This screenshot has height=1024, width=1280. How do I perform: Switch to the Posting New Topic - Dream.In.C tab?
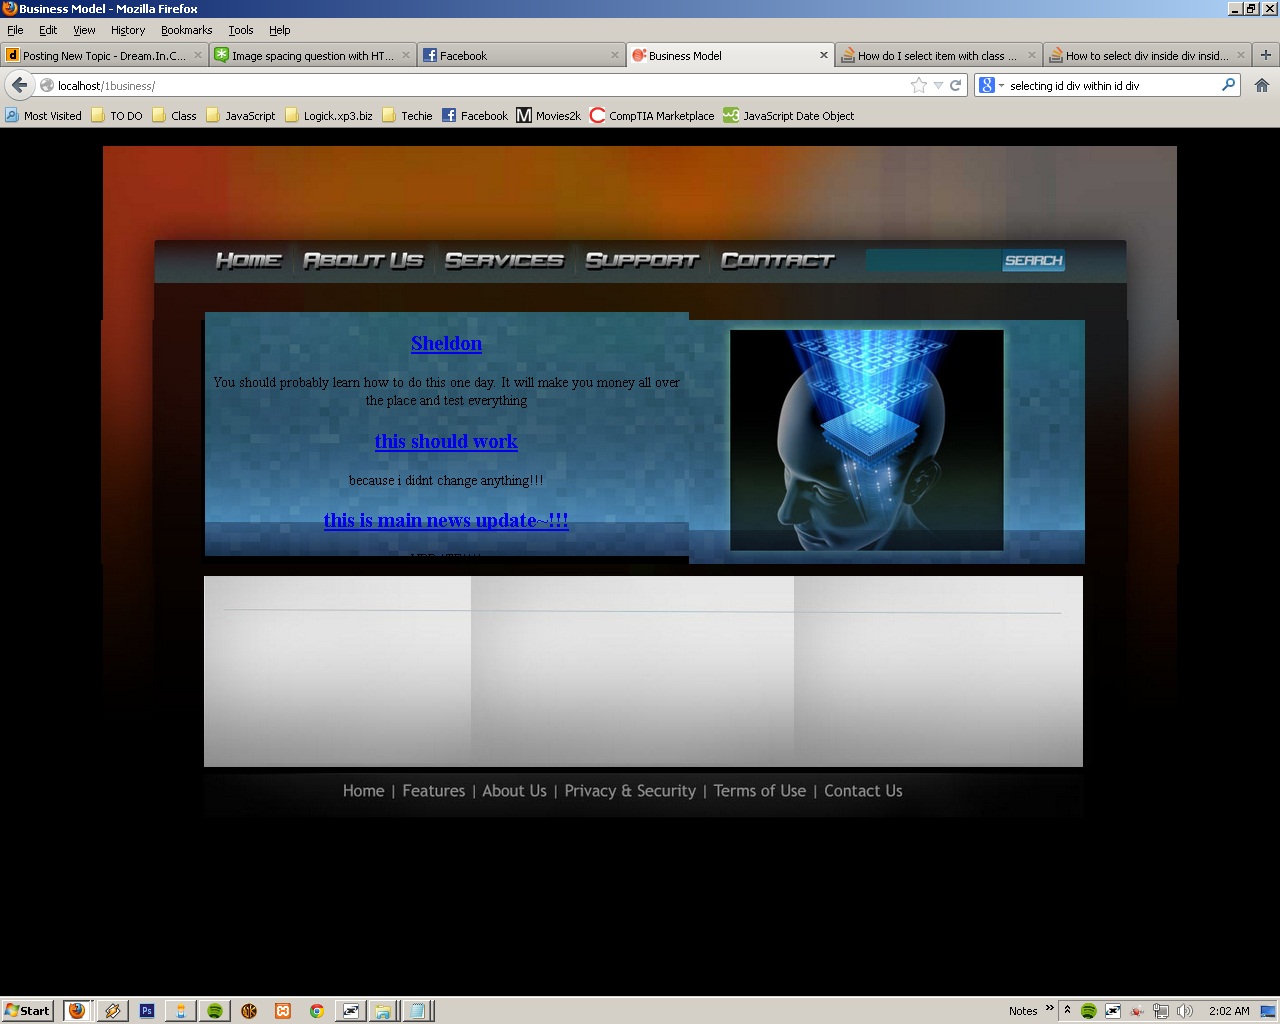pos(104,55)
